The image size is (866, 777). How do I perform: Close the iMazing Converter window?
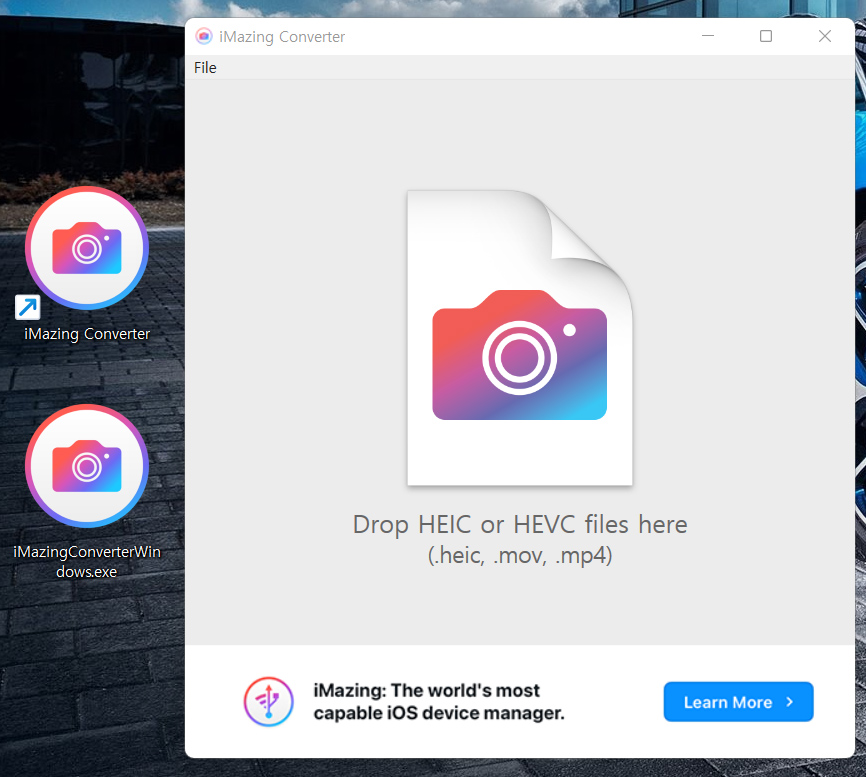825,36
